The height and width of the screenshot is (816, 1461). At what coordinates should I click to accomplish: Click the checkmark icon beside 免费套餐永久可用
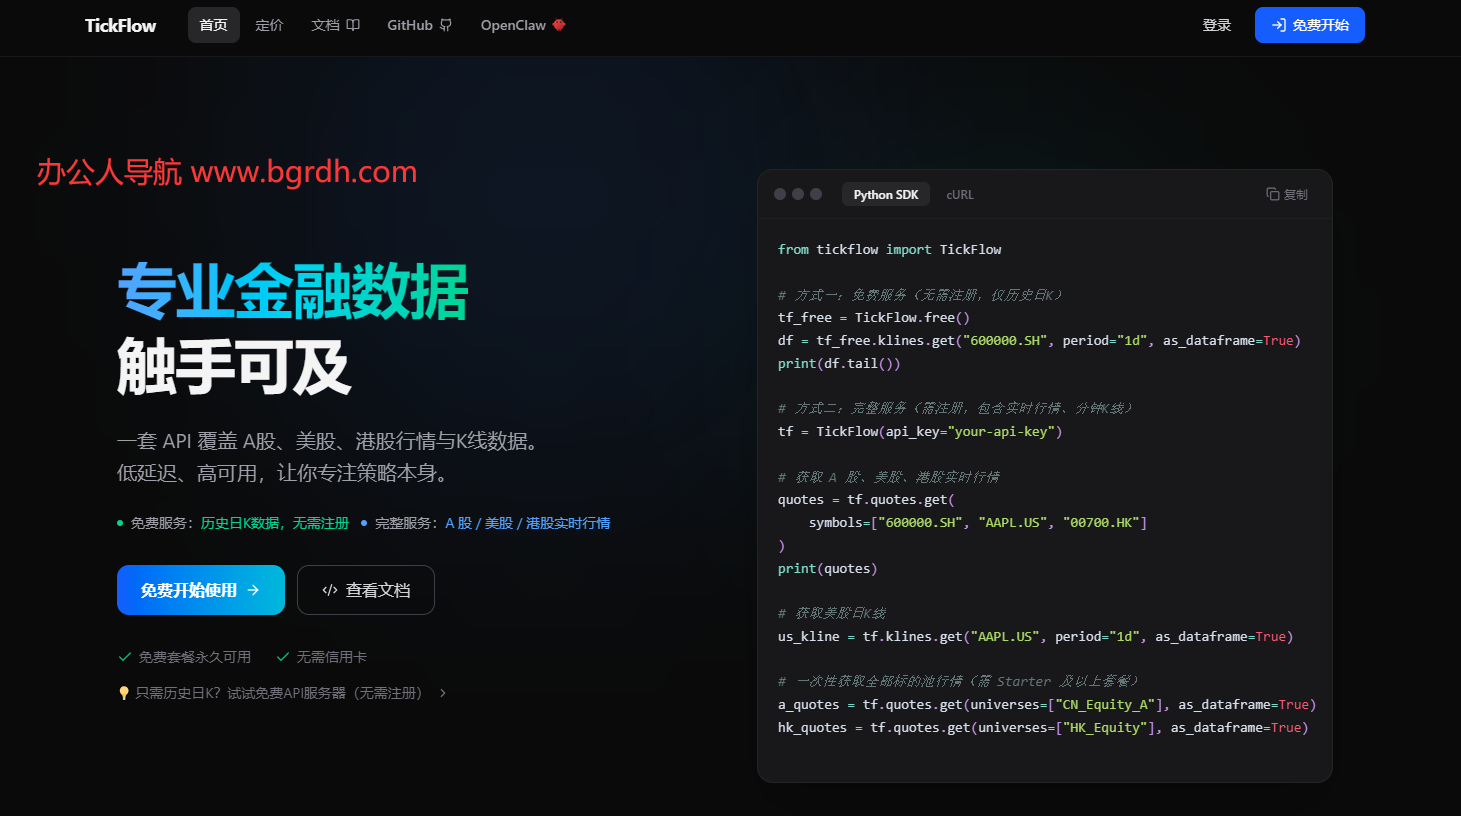pos(125,657)
